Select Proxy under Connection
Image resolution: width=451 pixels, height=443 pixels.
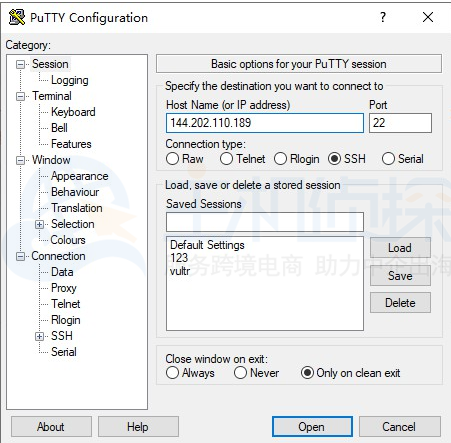tap(64, 288)
